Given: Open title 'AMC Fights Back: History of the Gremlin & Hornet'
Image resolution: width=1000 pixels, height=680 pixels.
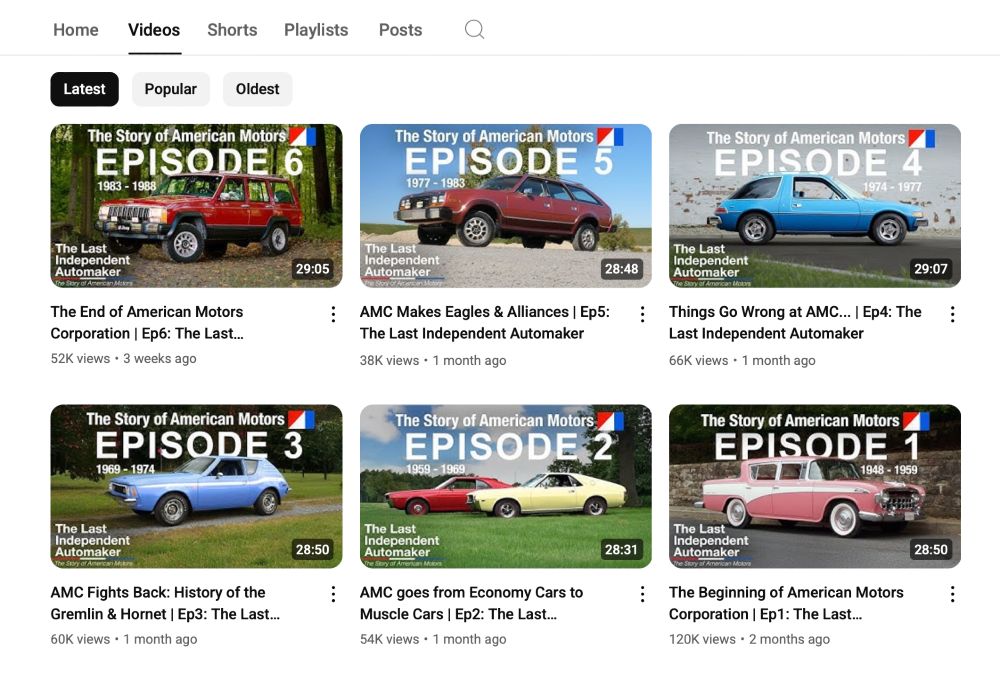Looking at the screenshot, I should tap(165, 603).
